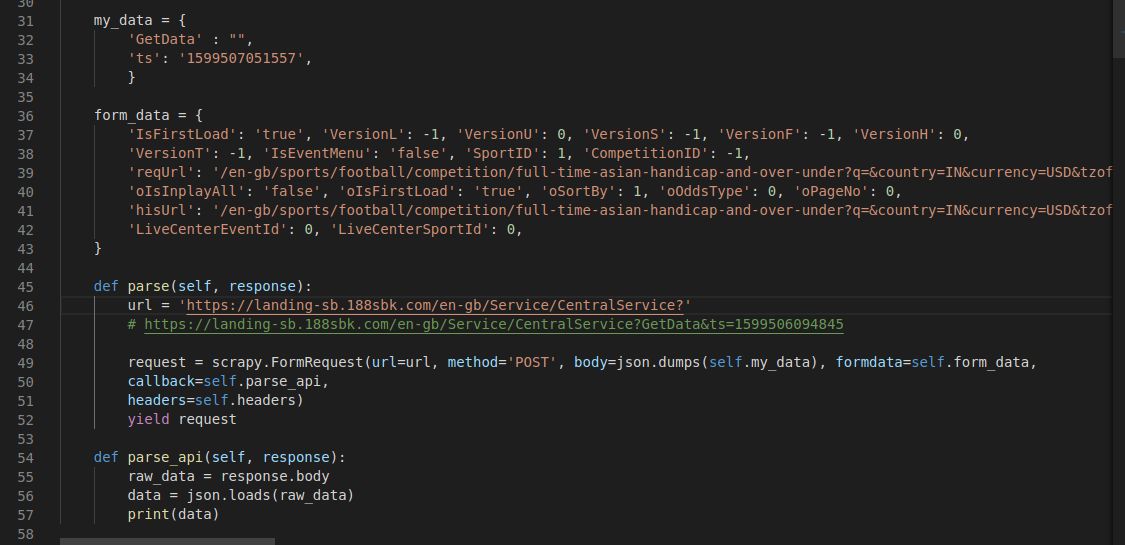The width and height of the screenshot is (1125, 545).
Task: Click the 'headers' argument on line 51
Action: point(157,400)
